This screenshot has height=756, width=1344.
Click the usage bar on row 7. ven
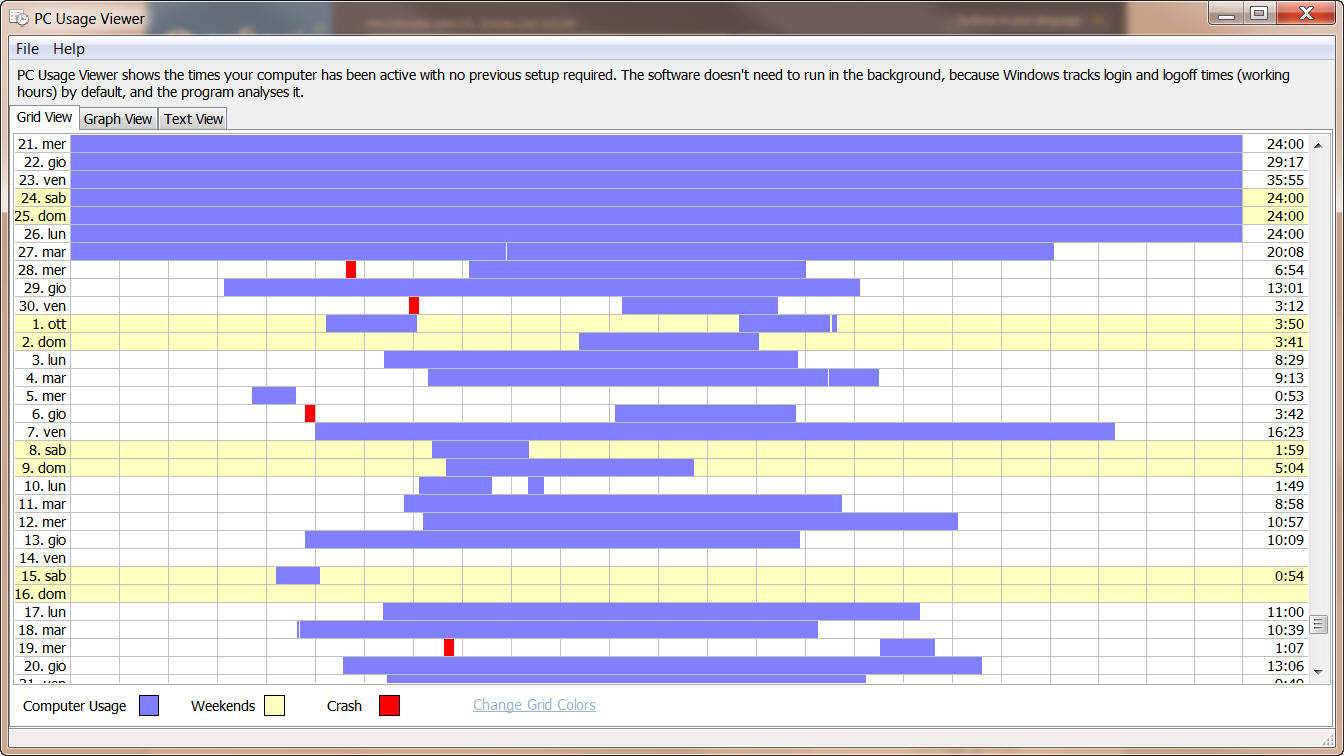click(x=715, y=432)
